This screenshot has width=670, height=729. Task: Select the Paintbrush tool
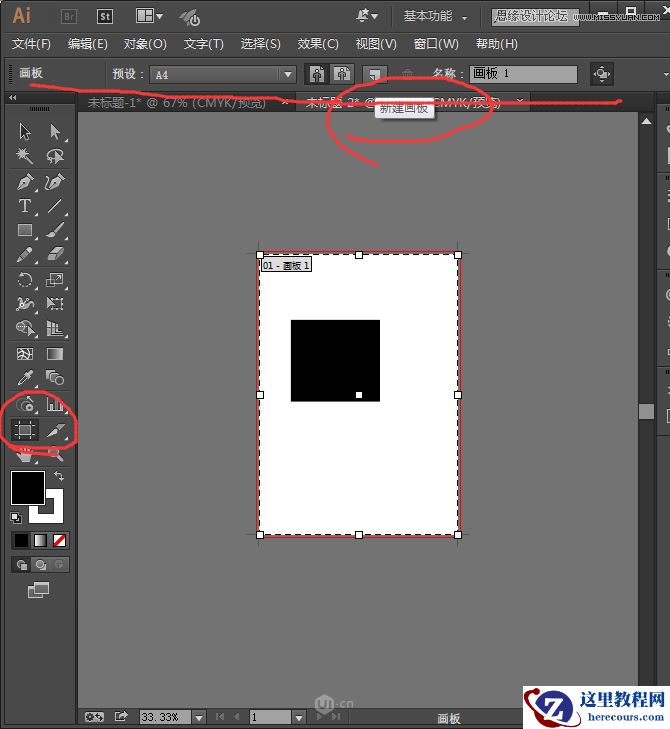[55, 230]
